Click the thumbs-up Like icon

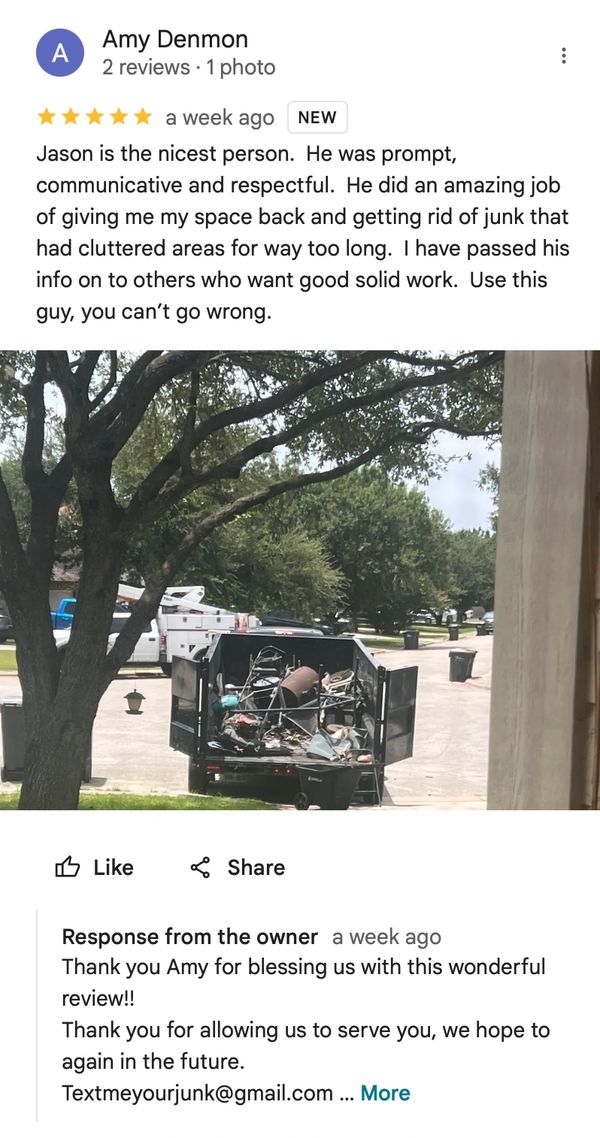click(67, 867)
